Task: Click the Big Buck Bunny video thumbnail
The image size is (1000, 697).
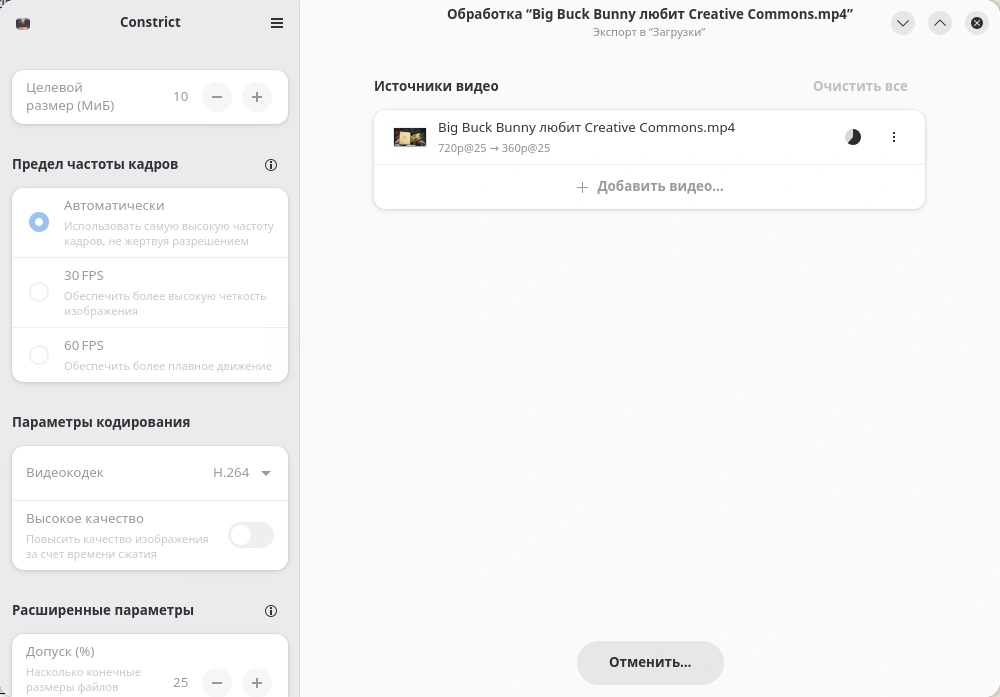Action: pos(410,137)
